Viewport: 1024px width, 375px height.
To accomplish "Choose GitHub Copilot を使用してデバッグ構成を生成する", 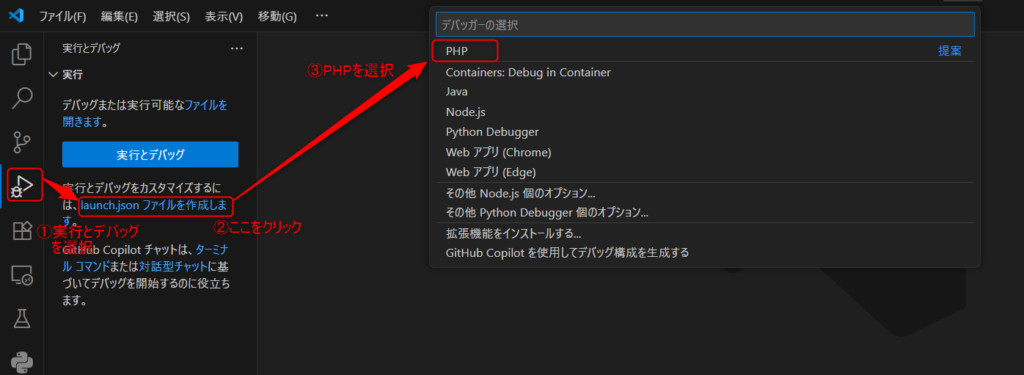I will click(705, 252).
